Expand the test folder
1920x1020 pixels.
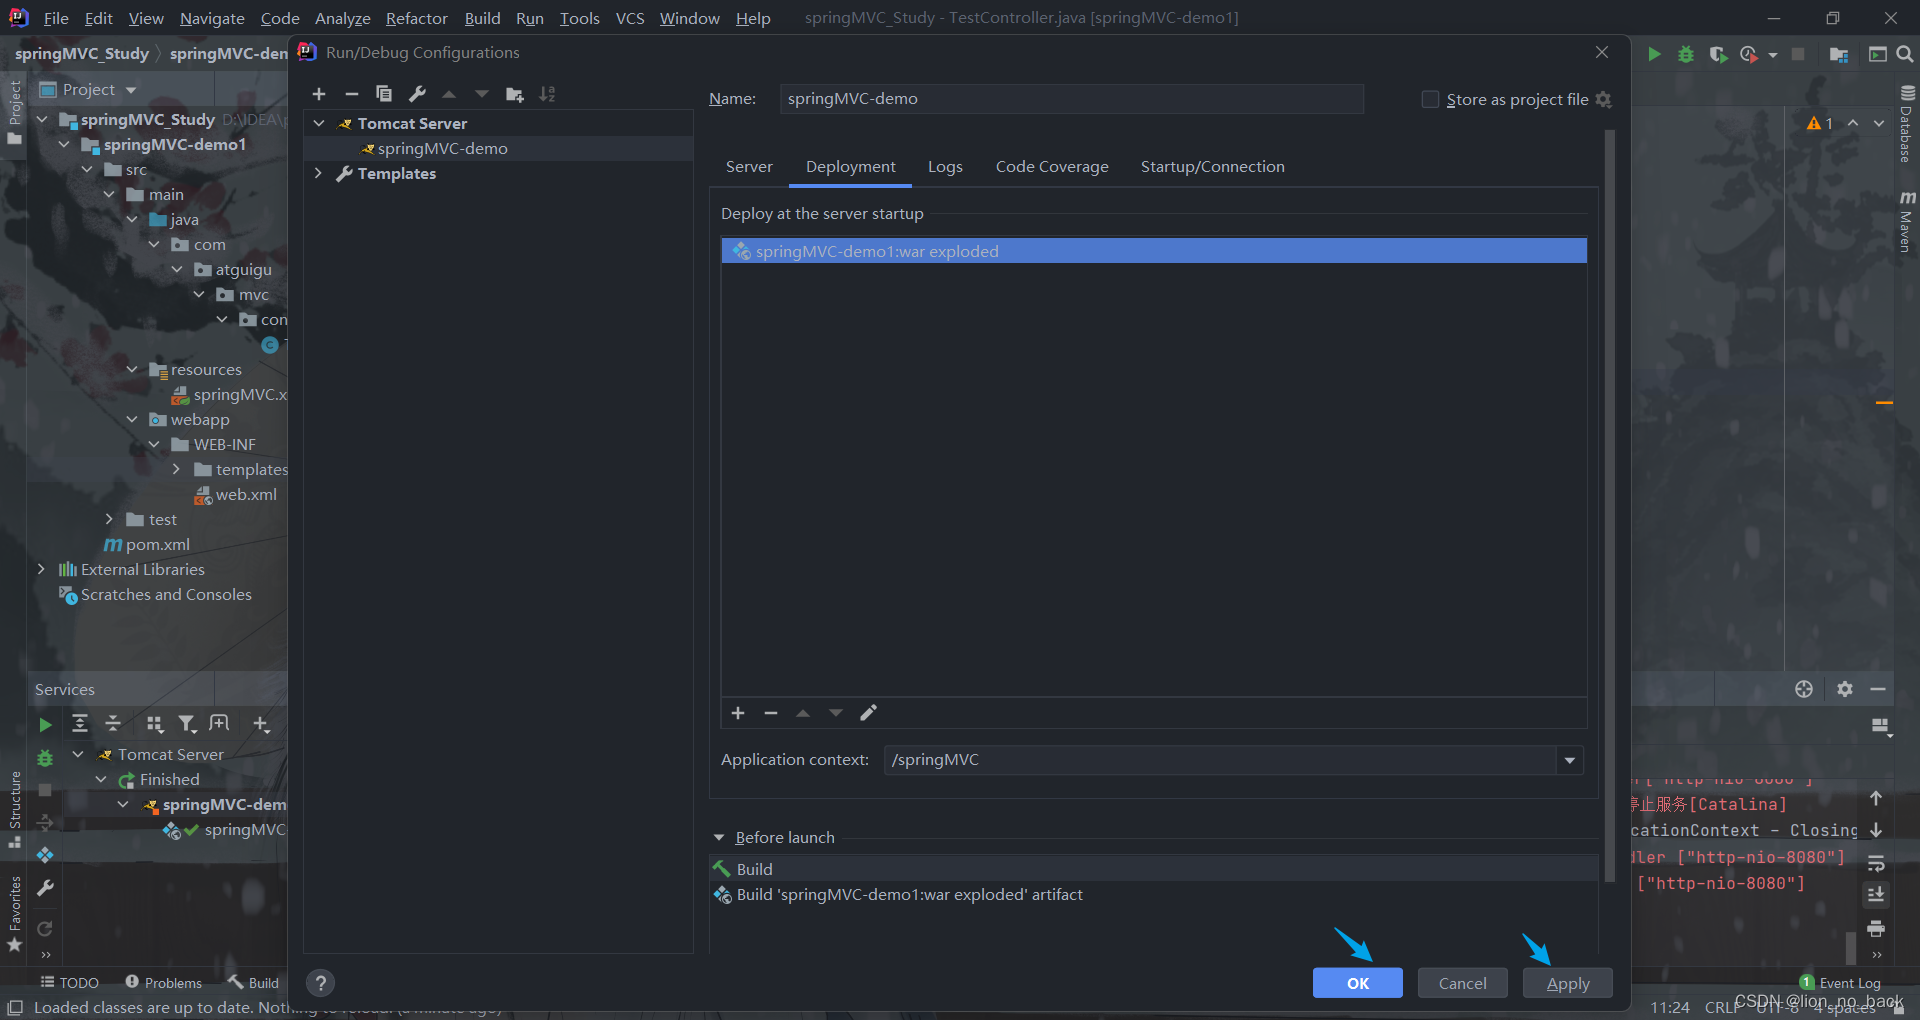[x=110, y=519]
